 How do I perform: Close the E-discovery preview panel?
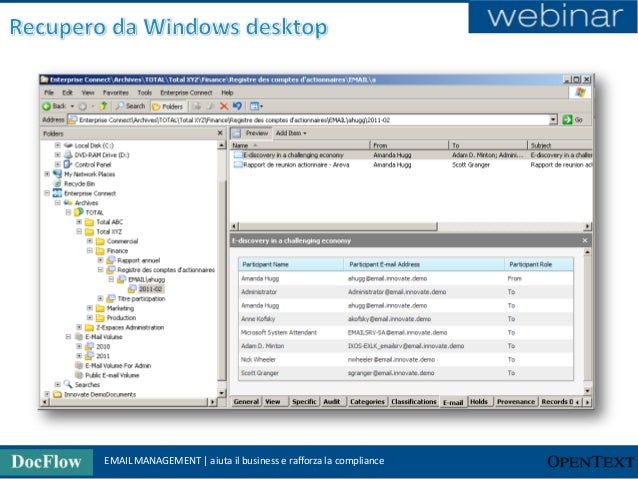point(585,241)
